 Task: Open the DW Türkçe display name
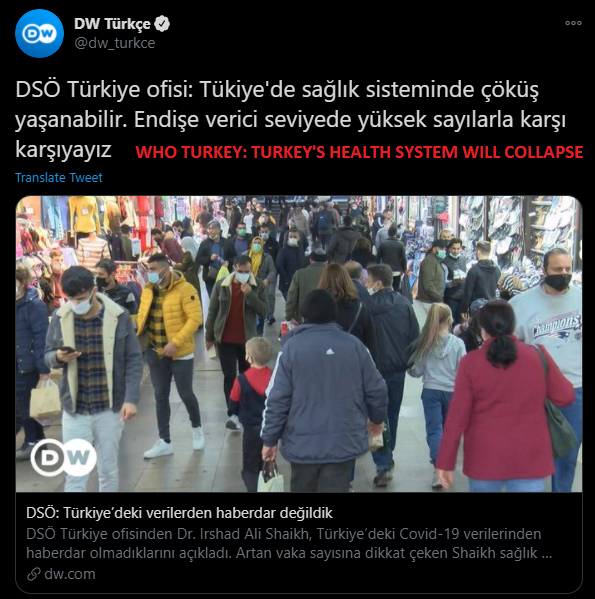pos(112,24)
